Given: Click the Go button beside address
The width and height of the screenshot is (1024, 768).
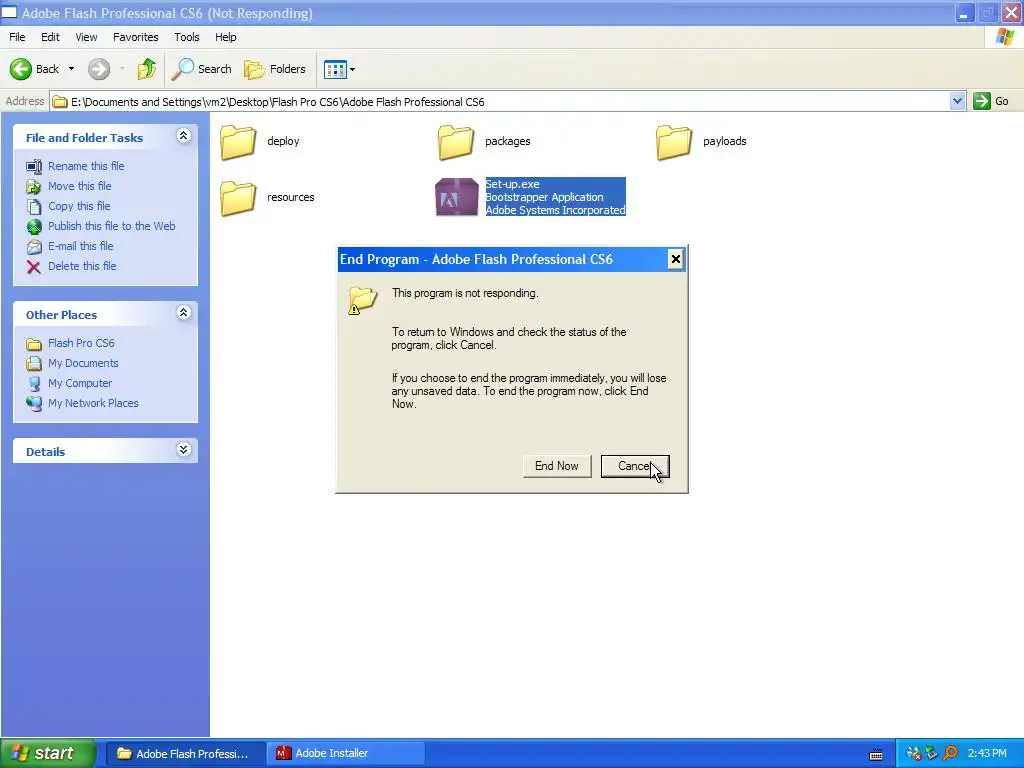Looking at the screenshot, I should pyautogui.click(x=991, y=101).
